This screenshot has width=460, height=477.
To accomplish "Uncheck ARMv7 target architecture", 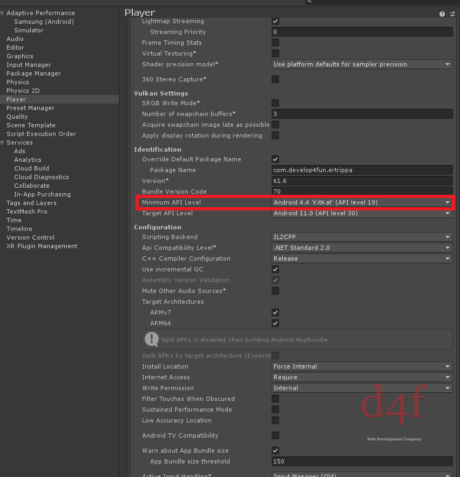I will (275, 312).
